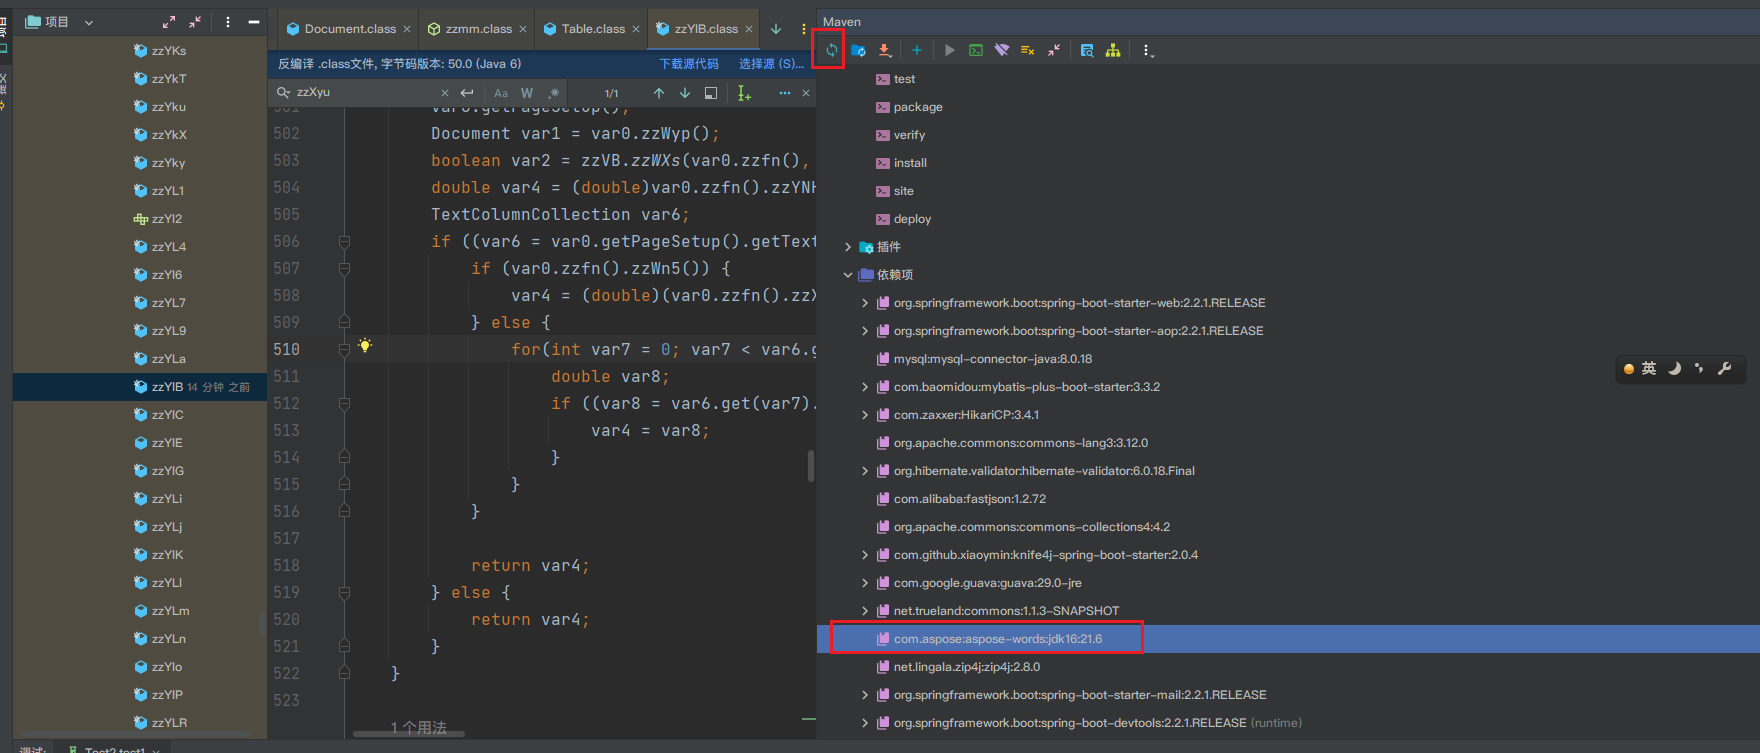The height and width of the screenshot is (753, 1760).
Task: Show Maven dependencies diagram
Action: (x=1113, y=50)
